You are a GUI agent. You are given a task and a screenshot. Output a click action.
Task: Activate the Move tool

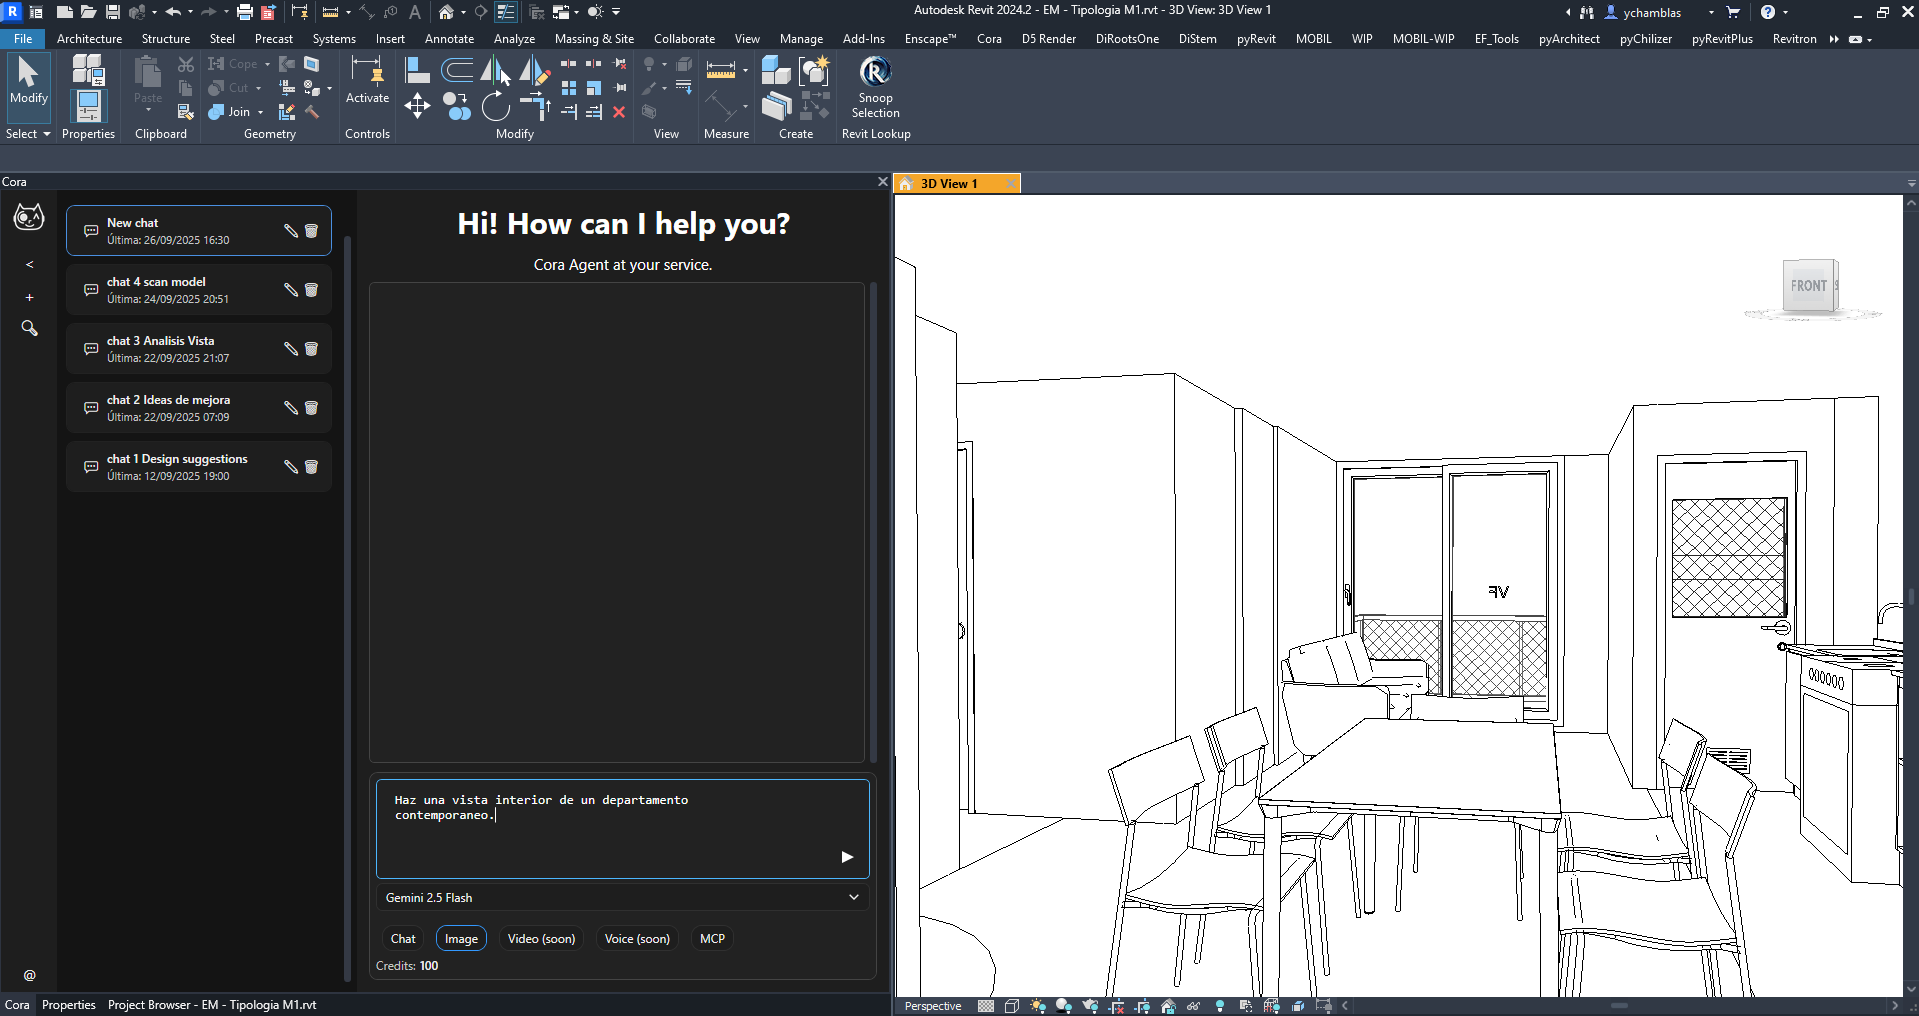click(x=417, y=104)
